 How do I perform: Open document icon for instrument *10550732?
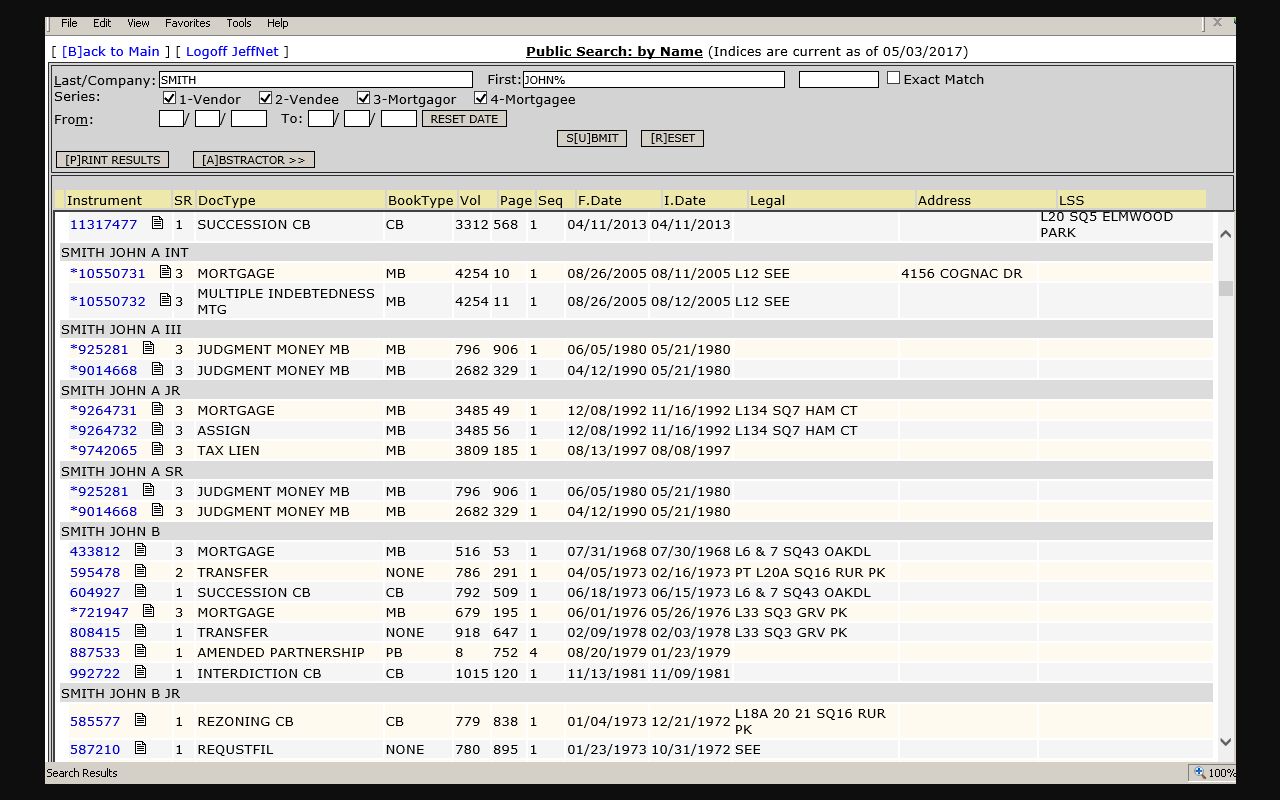tap(165, 299)
